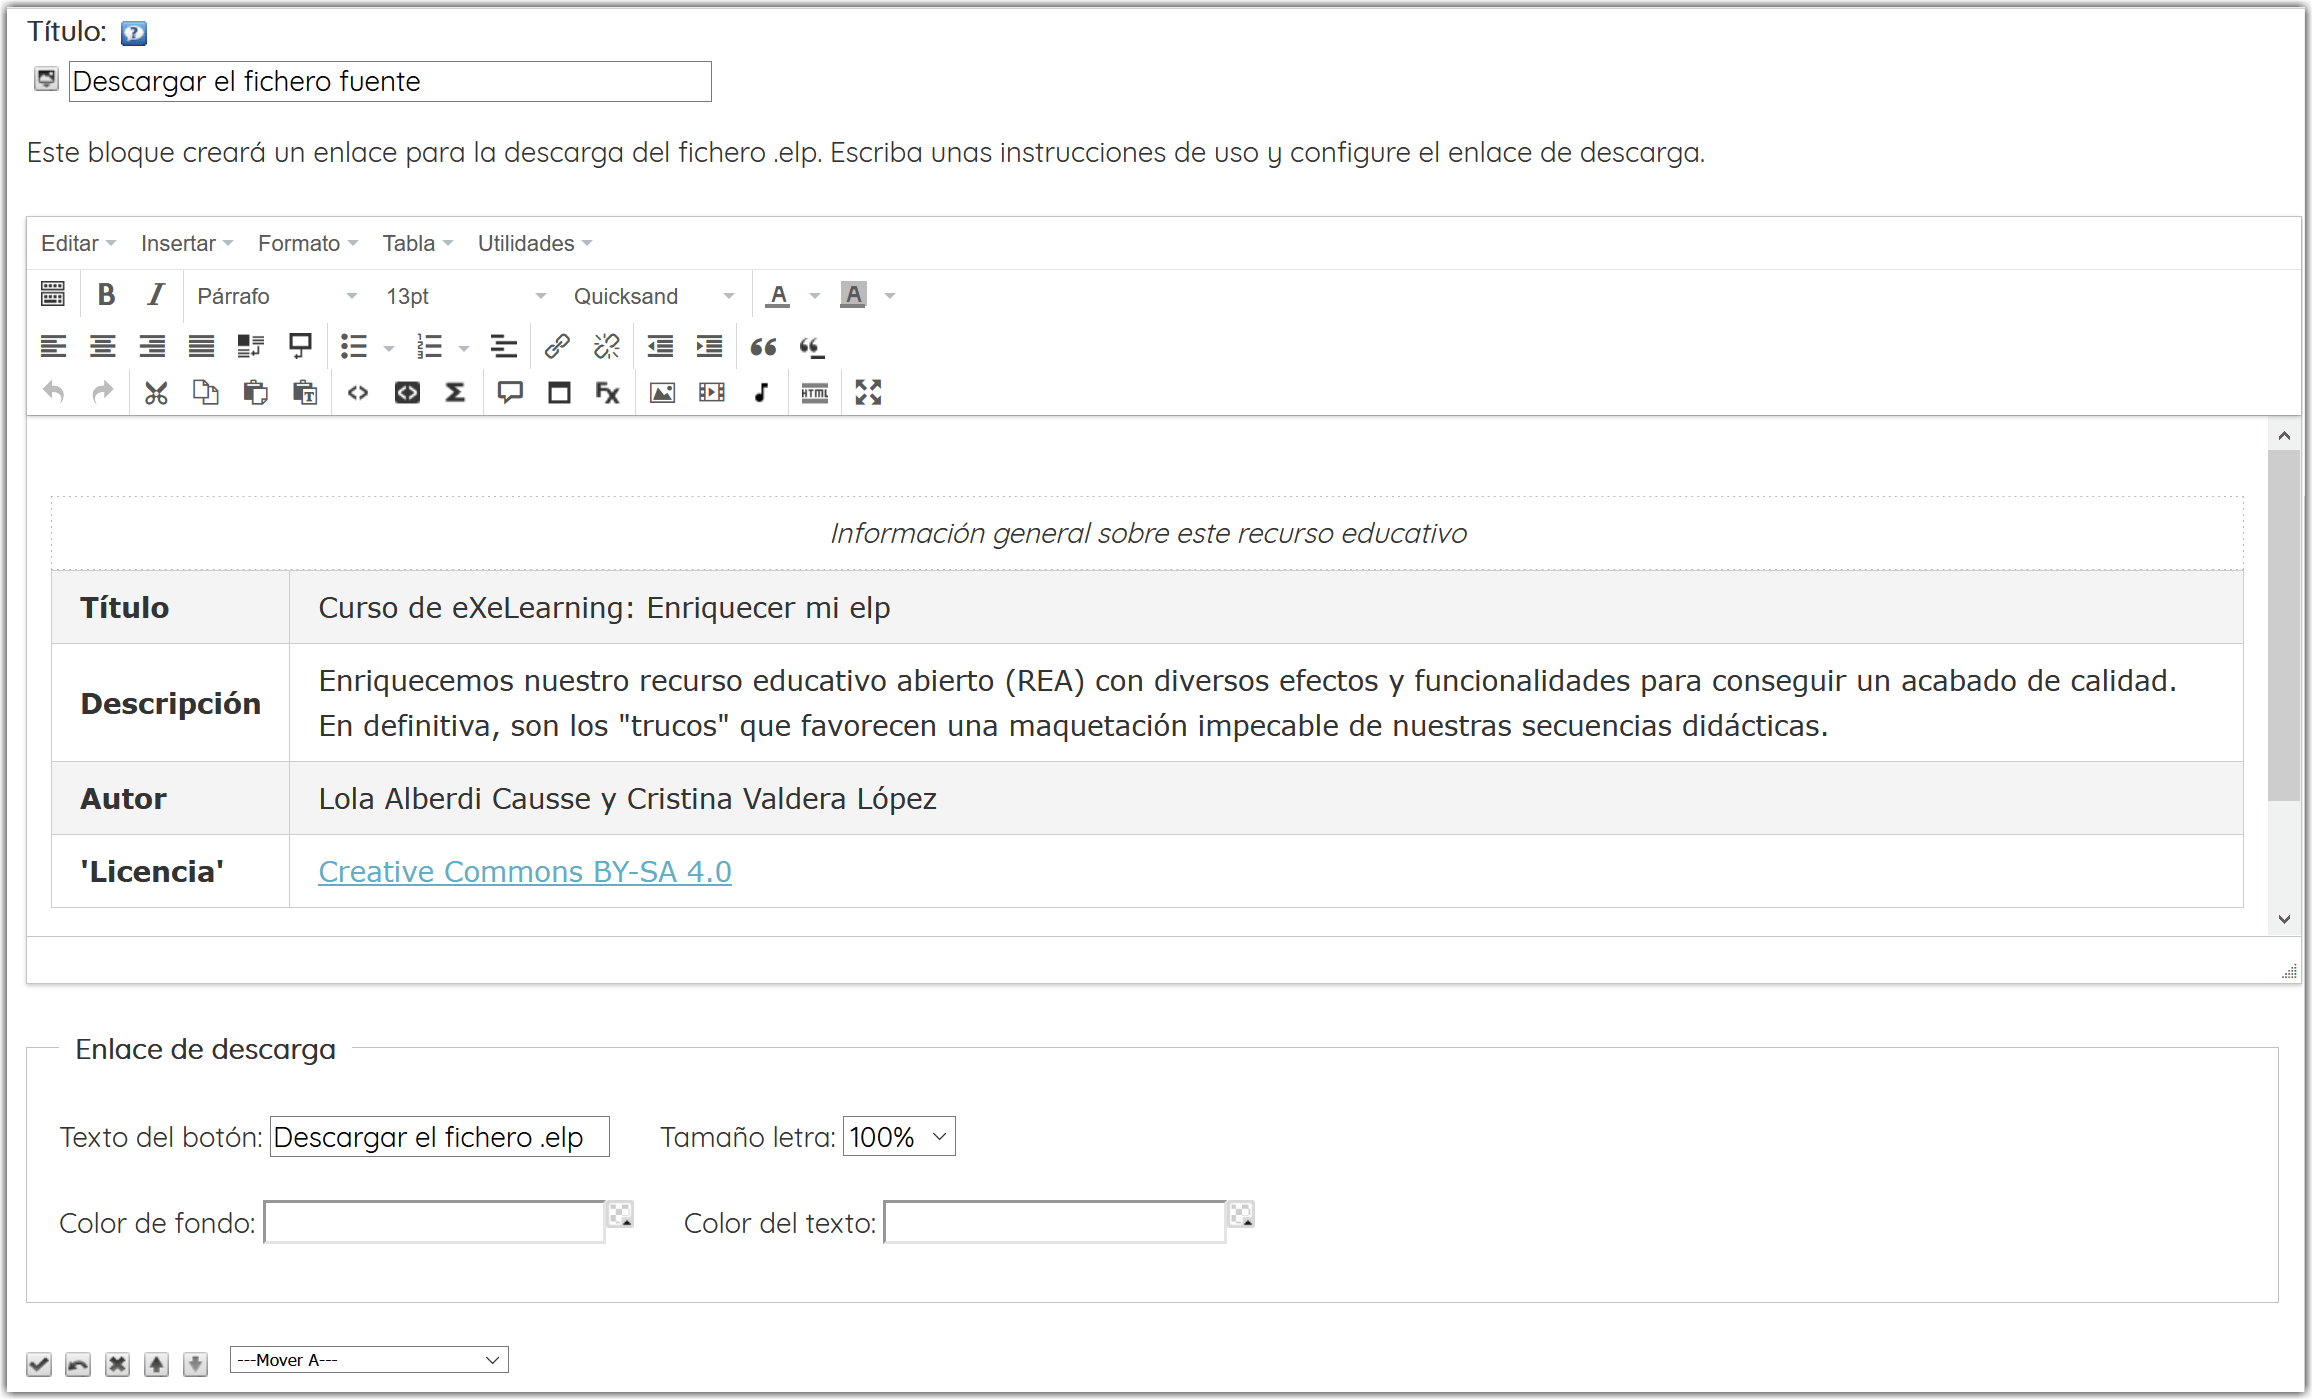Click the scissors cut icon
2313x1400 pixels.
(156, 393)
